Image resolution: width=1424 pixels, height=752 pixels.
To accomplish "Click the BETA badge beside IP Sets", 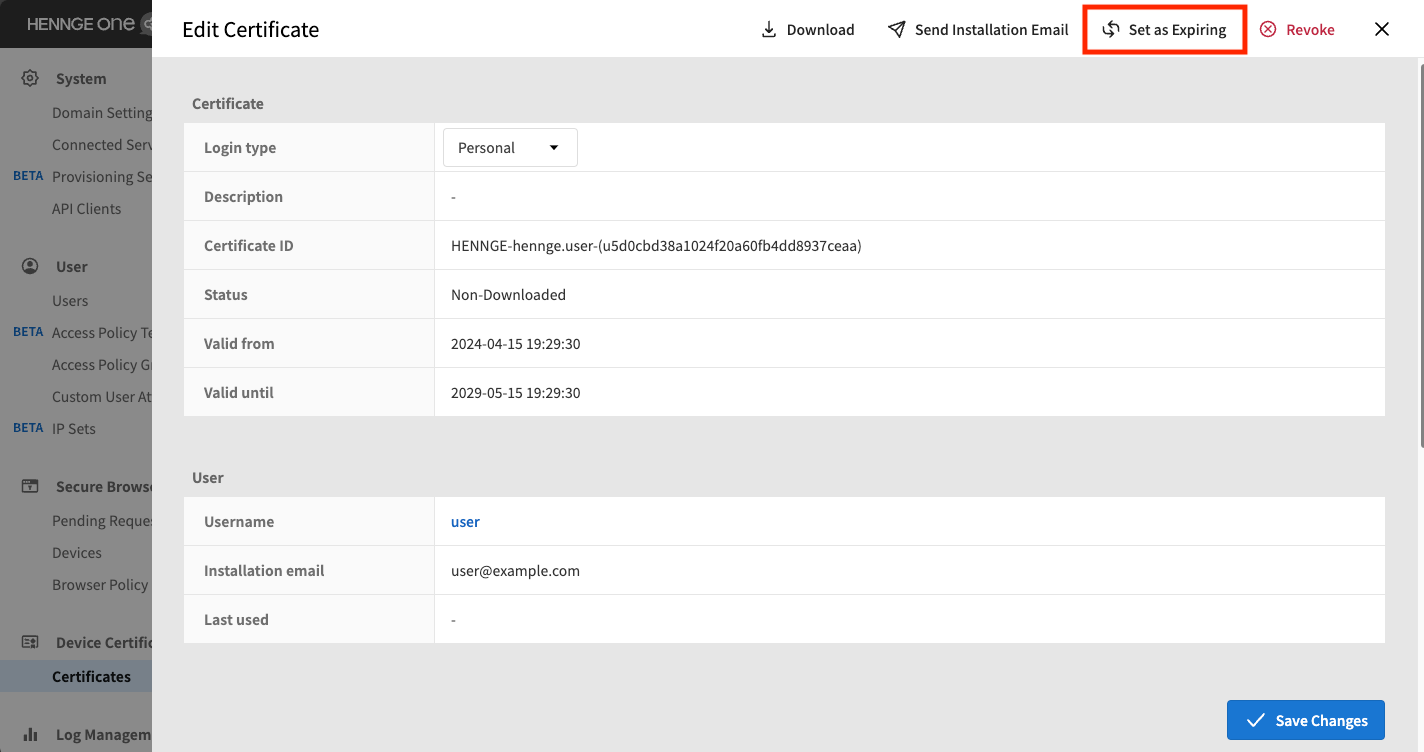I will tap(28, 428).
